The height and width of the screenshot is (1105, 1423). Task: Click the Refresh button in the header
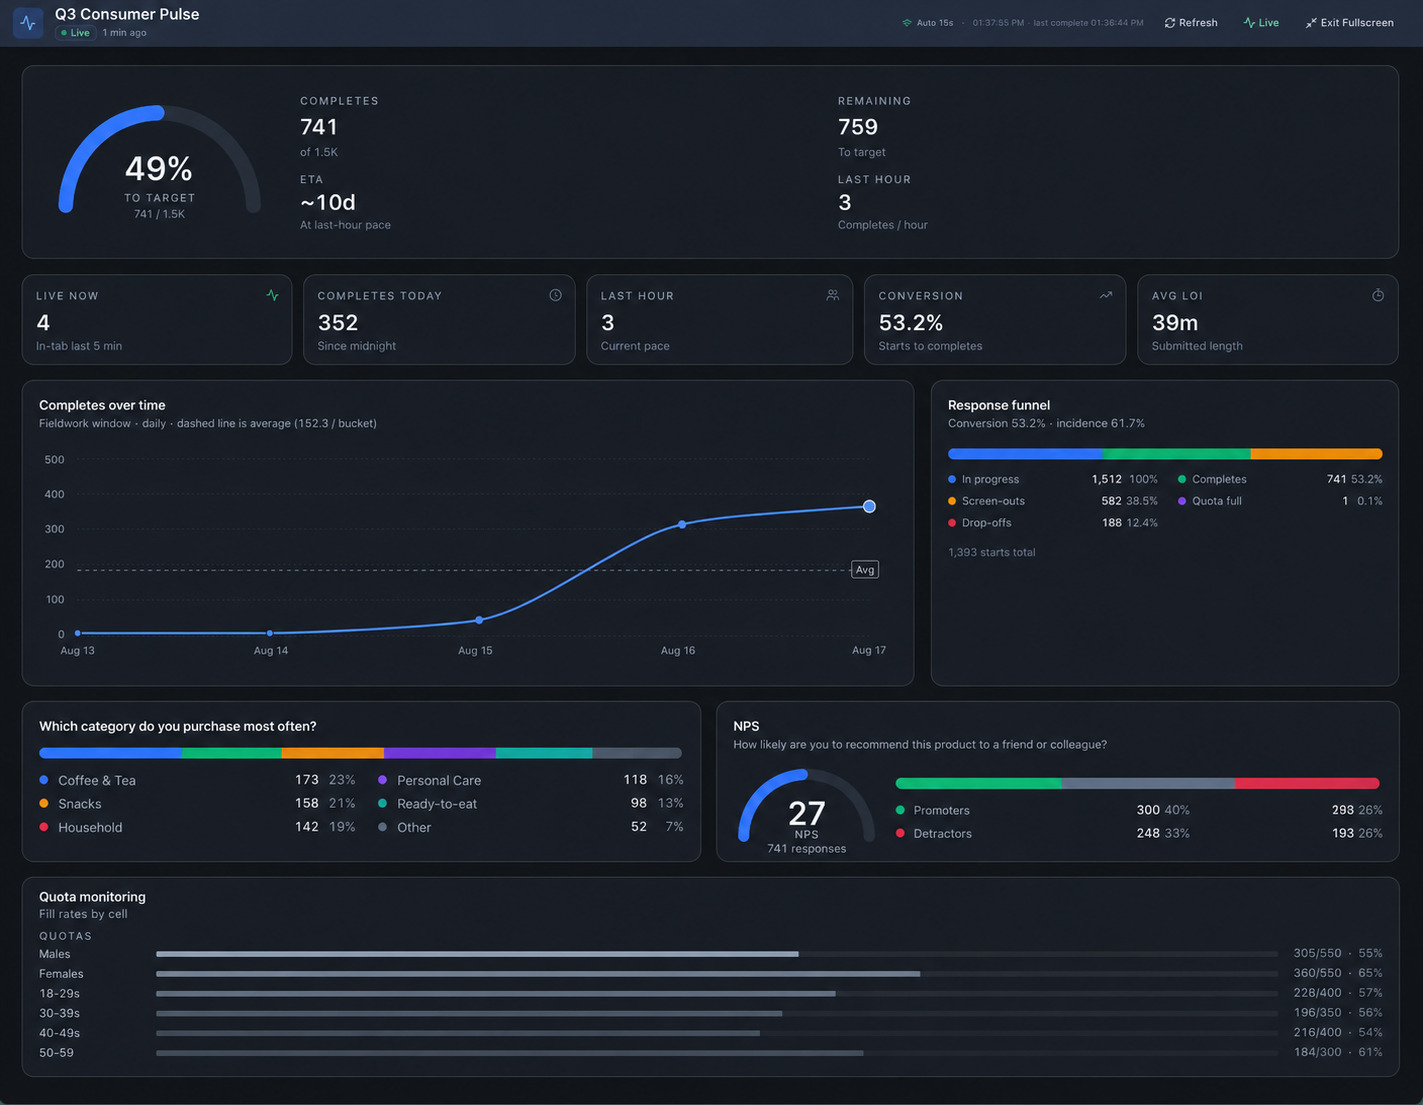tap(1191, 23)
